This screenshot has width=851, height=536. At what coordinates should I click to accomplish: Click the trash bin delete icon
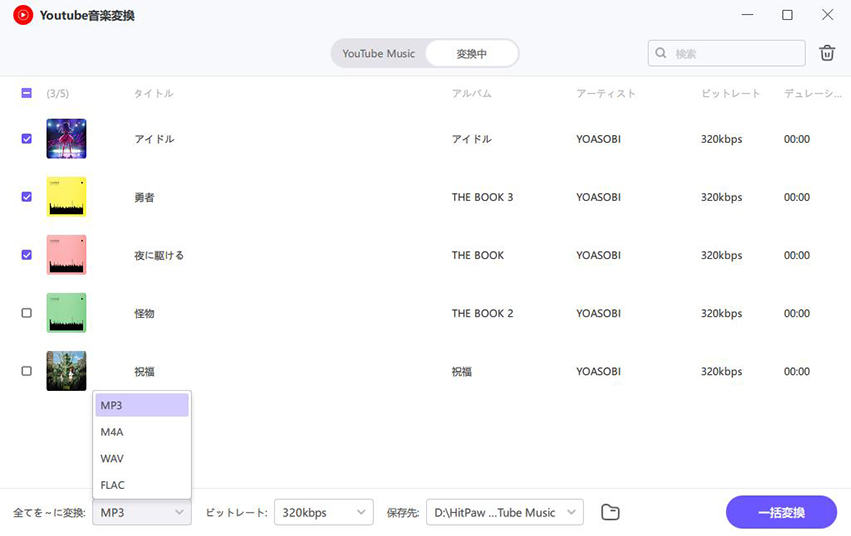point(827,53)
